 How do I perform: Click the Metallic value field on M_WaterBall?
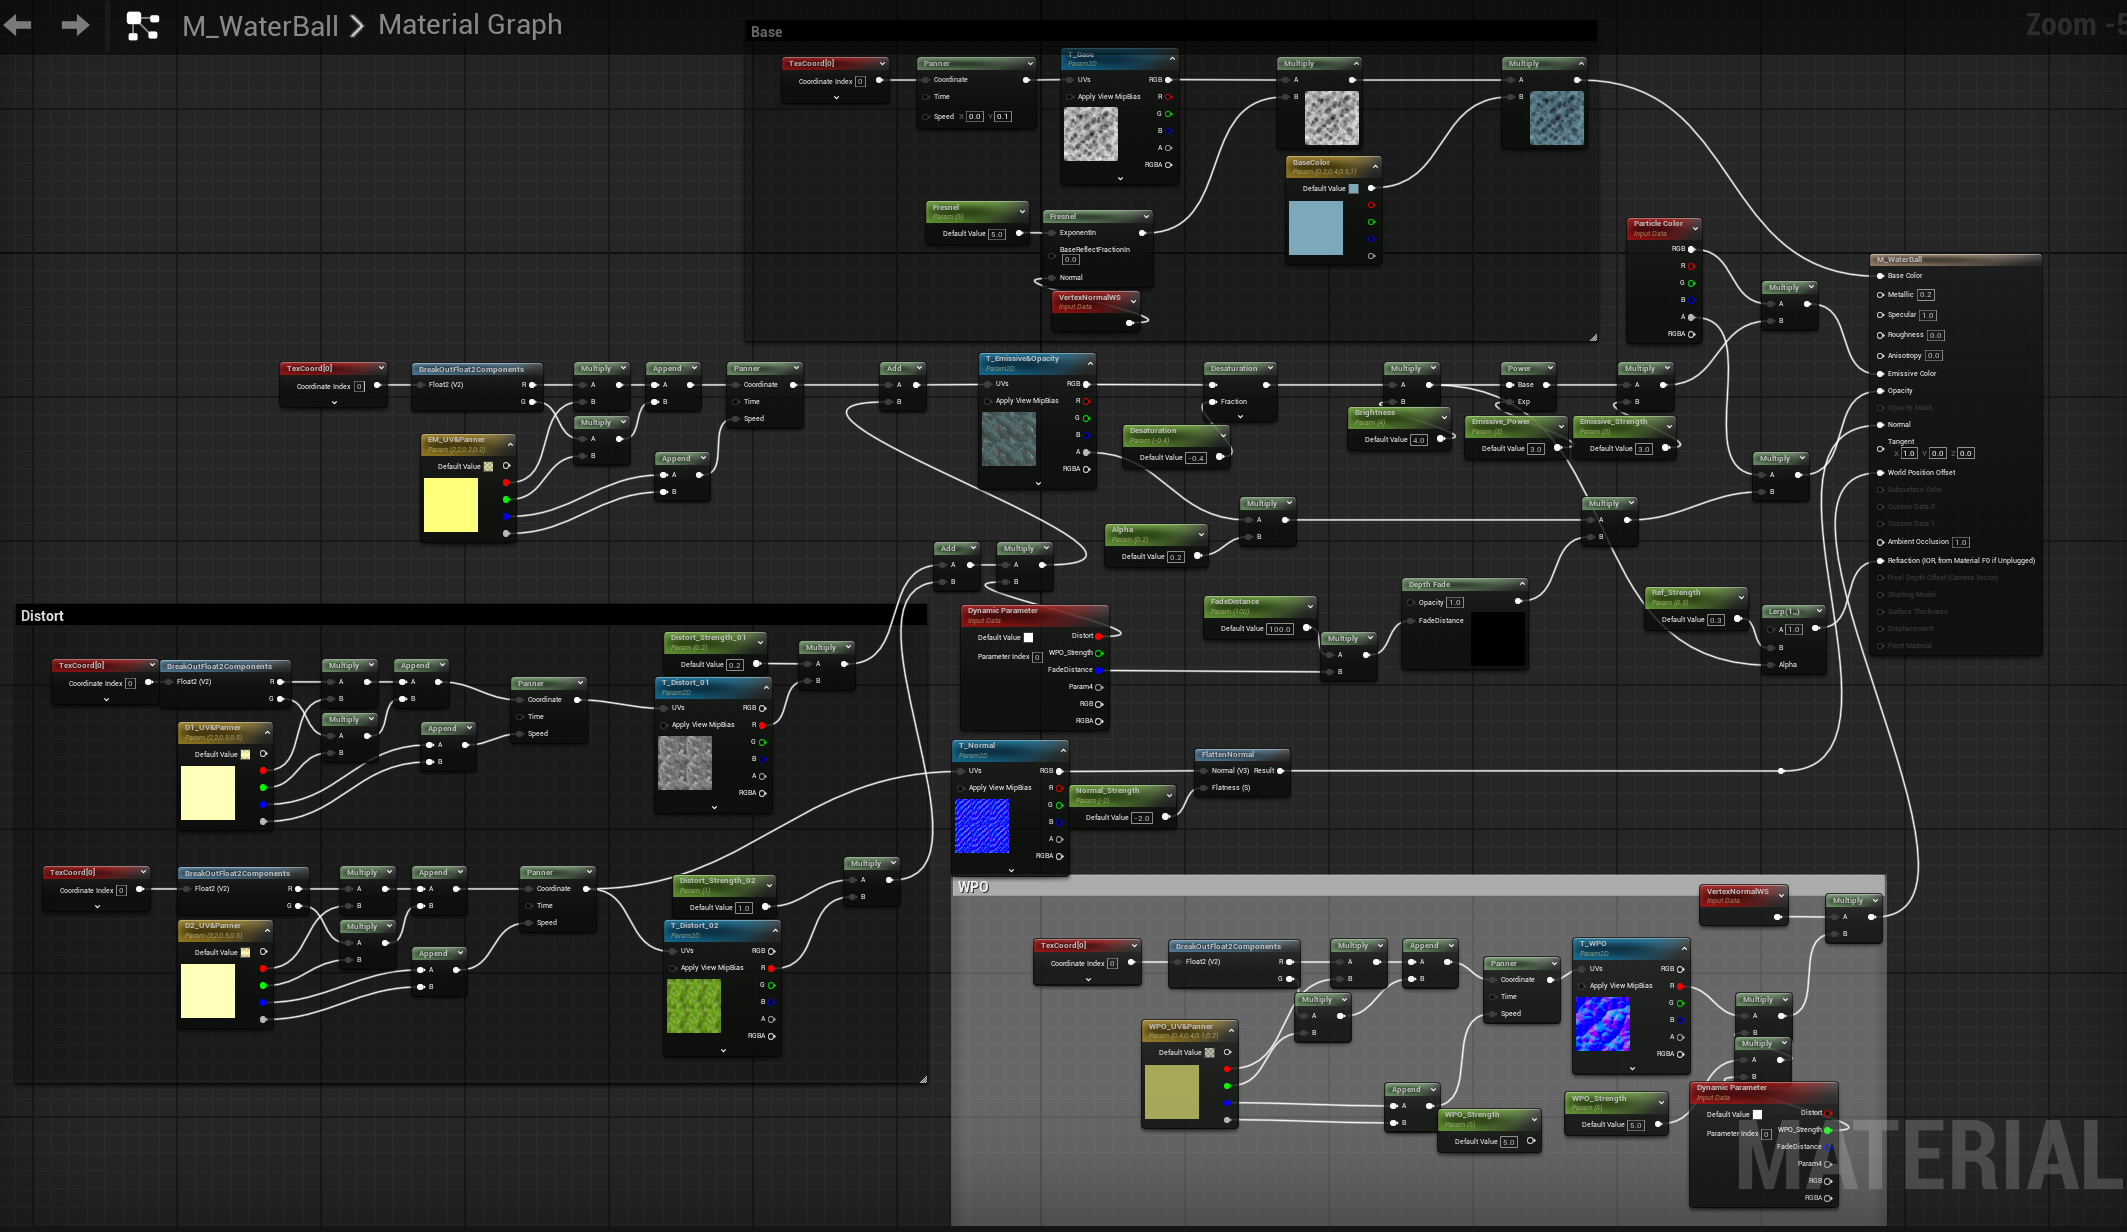pos(1925,295)
